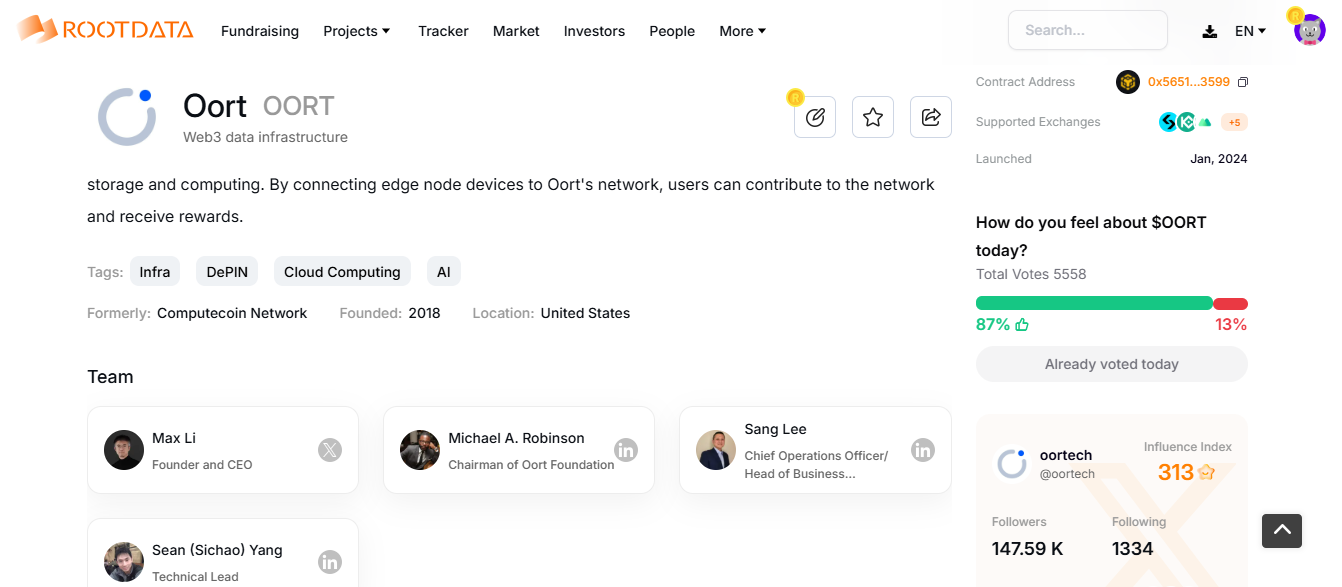Share the Oort project page

[x=931, y=117]
